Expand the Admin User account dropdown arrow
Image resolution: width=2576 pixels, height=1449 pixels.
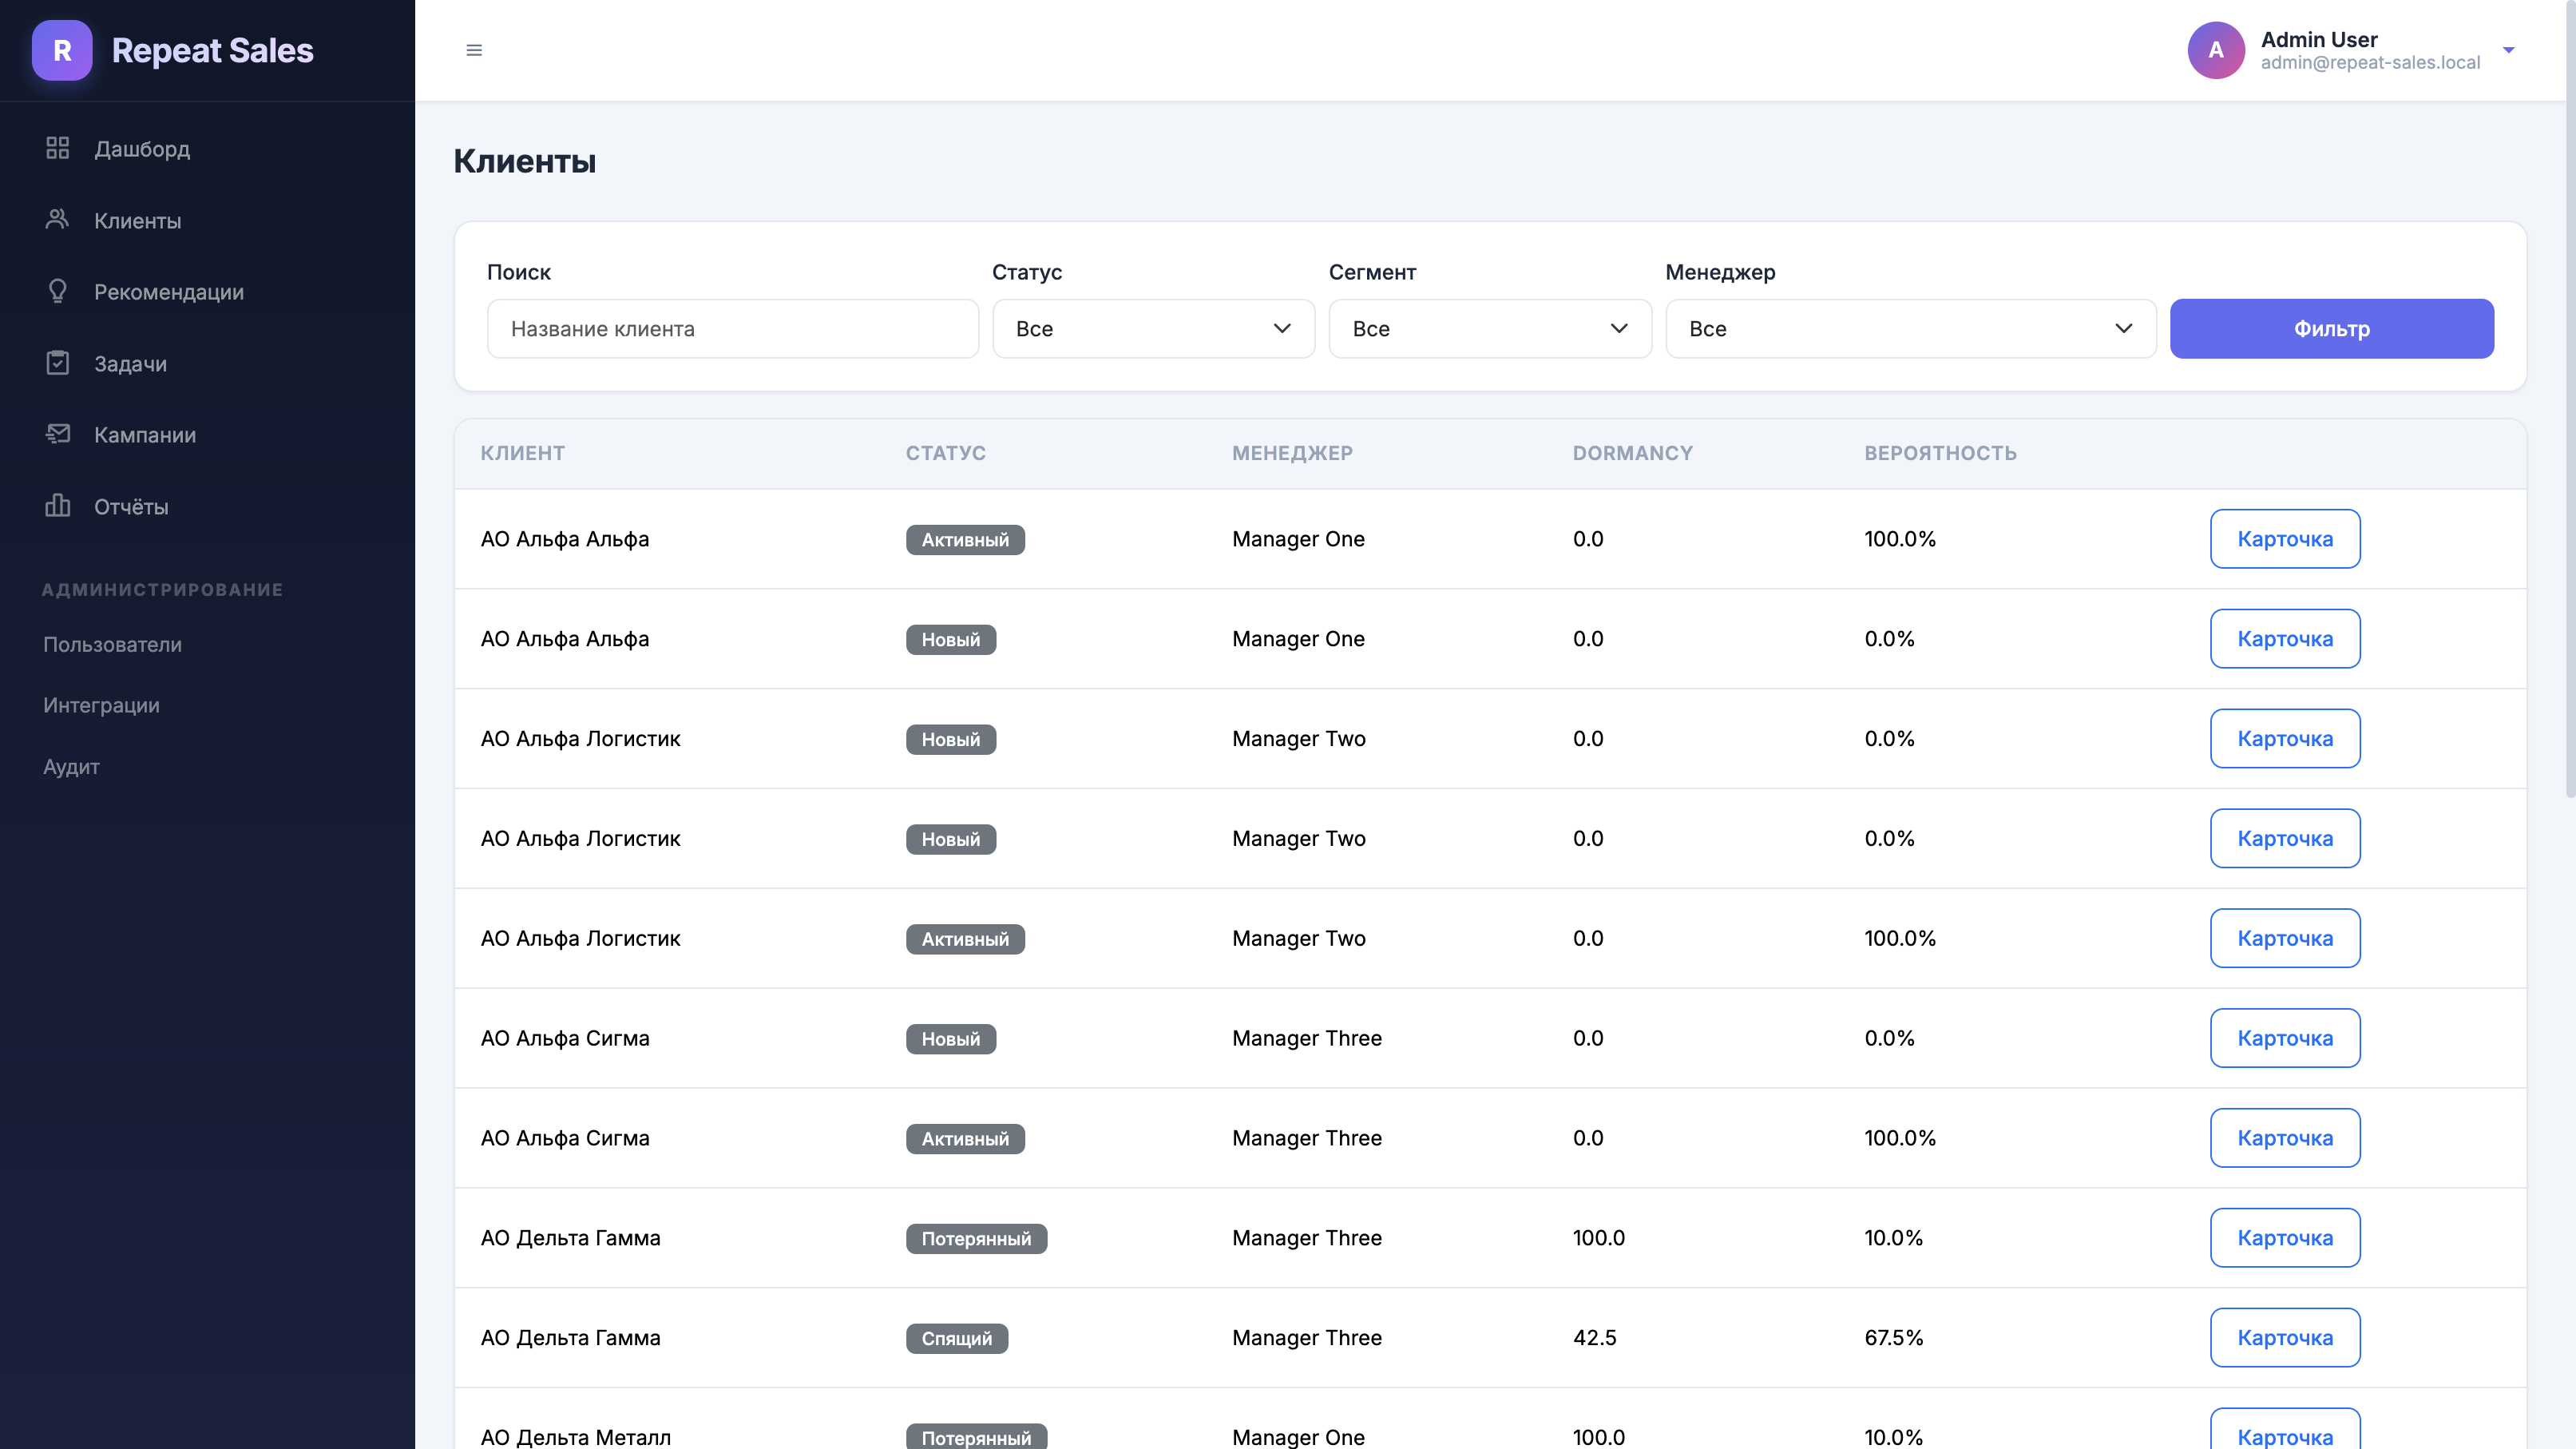pos(2508,50)
